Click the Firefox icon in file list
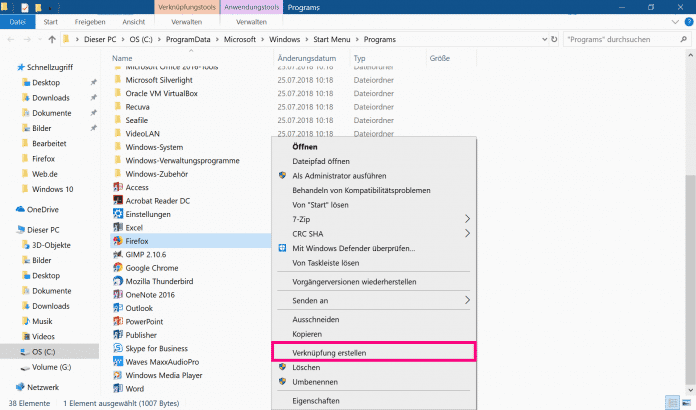 117,241
